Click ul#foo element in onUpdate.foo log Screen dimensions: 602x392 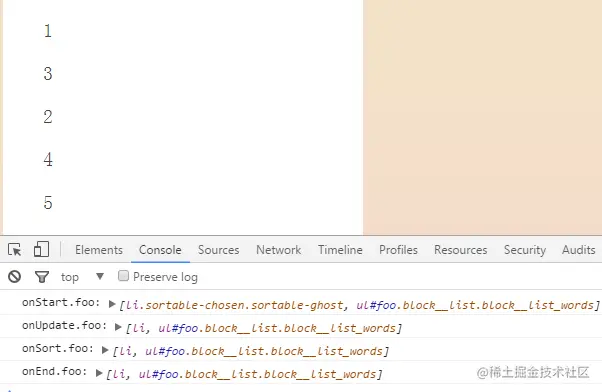pyautogui.click(x=277, y=328)
